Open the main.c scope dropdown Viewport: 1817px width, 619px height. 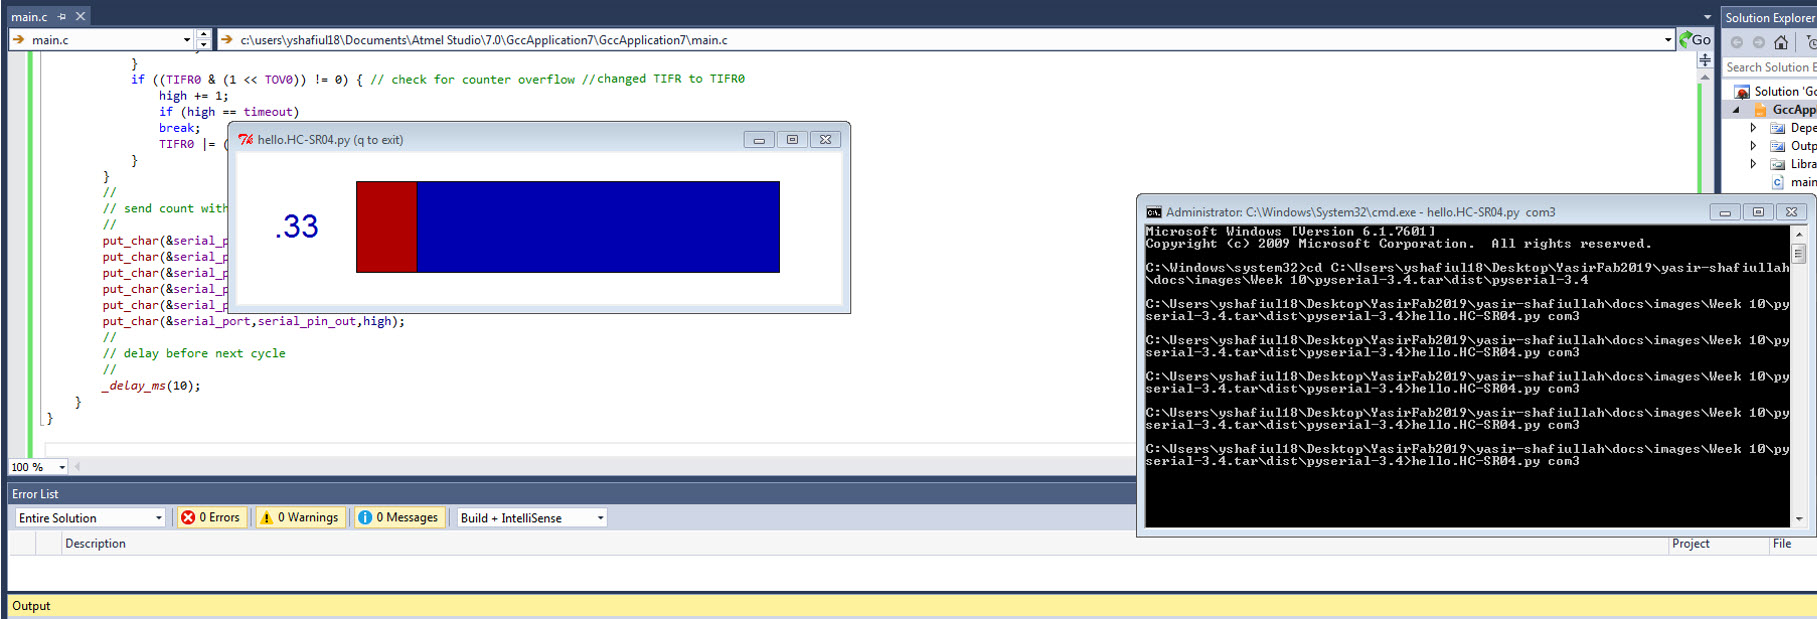click(187, 40)
